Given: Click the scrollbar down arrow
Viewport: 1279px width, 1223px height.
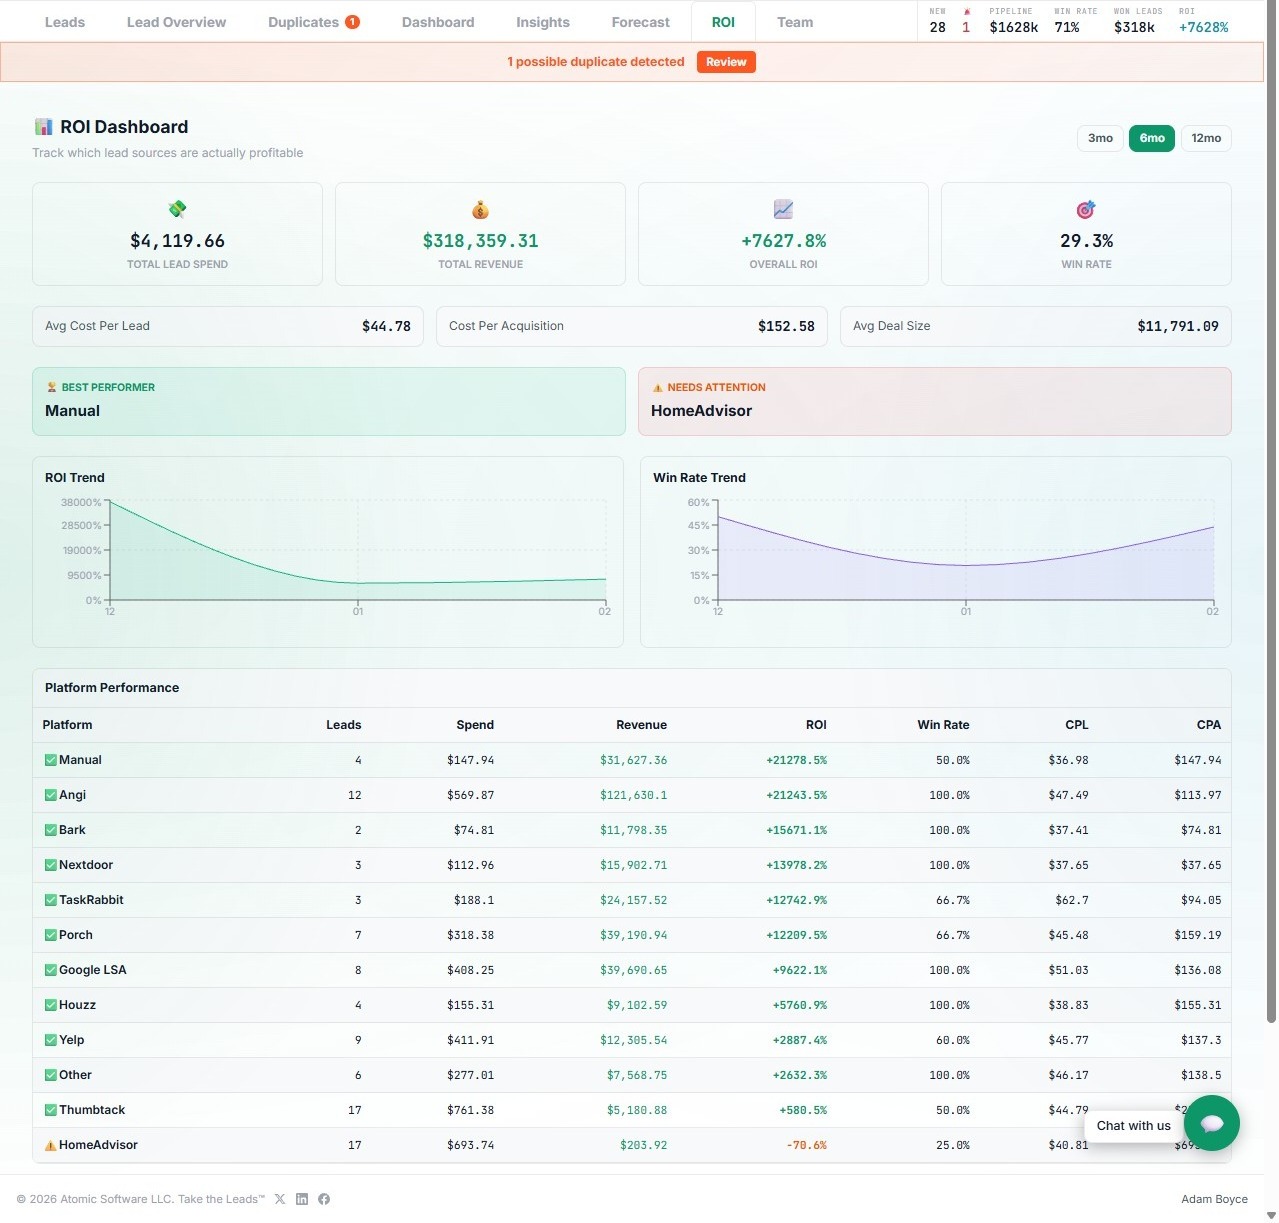Looking at the screenshot, I should pos(1271,1217).
